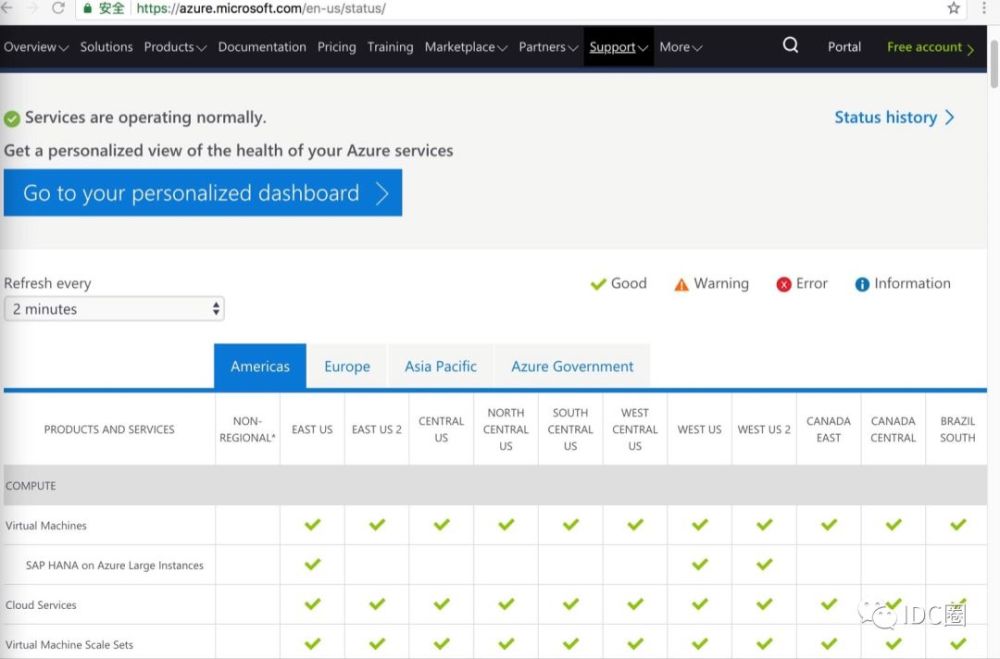Click Virtual Machines North Central US checkmark
The width and height of the screenshot is (1000, 659).
(506, 524)
